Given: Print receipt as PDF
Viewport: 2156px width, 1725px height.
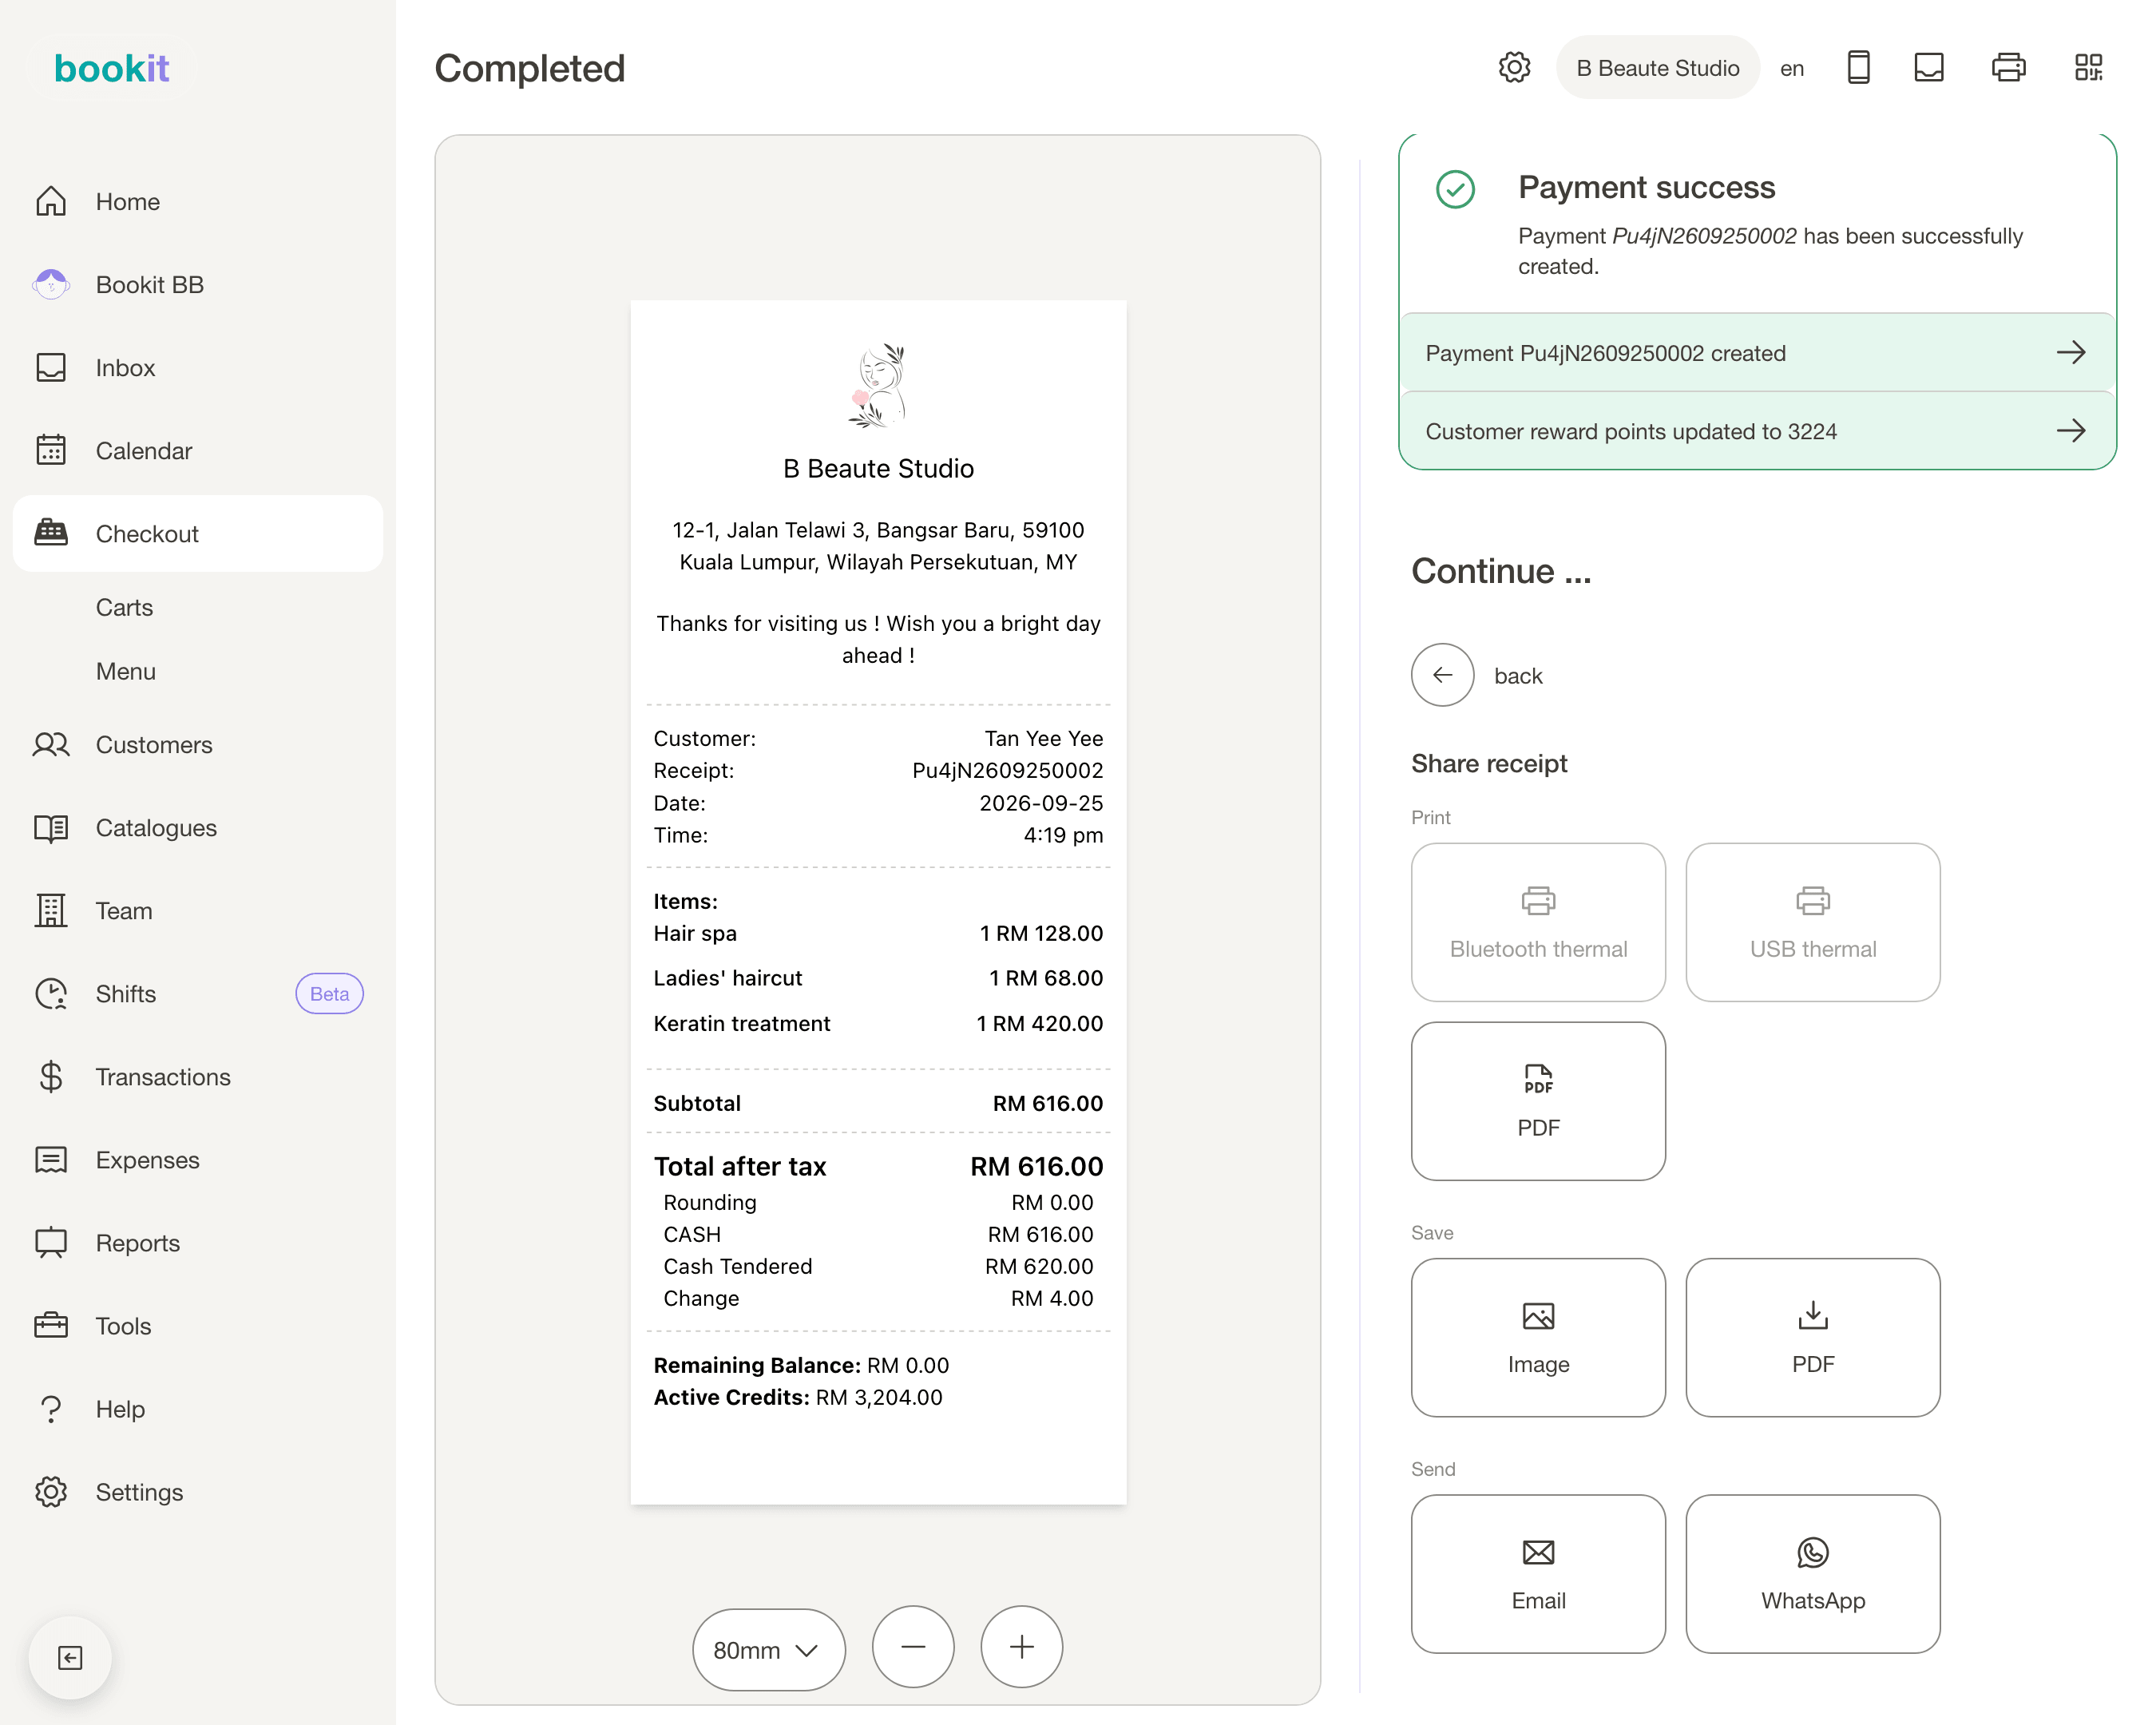Looking at the screenshot, I should pyautogui.click(x=1538, y=1101).
